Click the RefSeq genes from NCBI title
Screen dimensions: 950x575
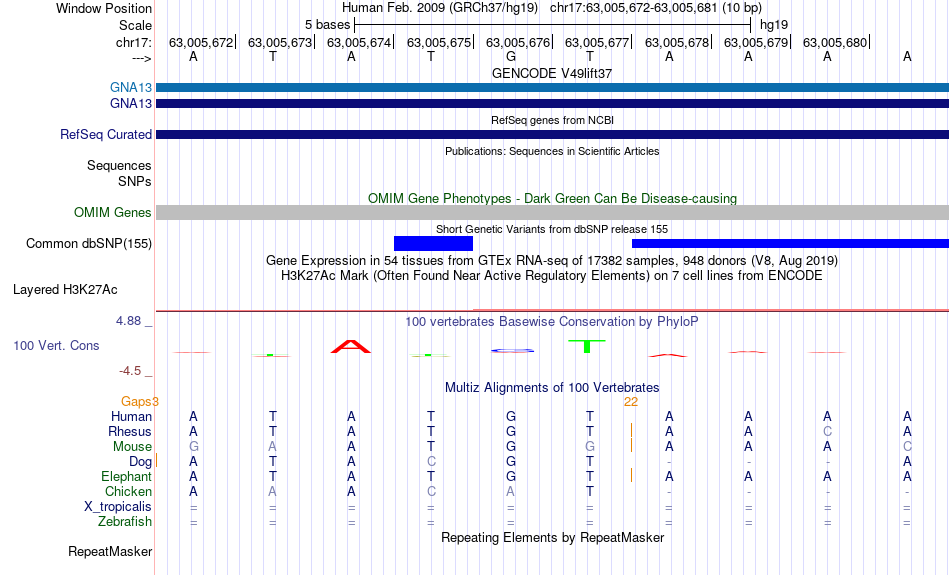(x=552, y=120)
